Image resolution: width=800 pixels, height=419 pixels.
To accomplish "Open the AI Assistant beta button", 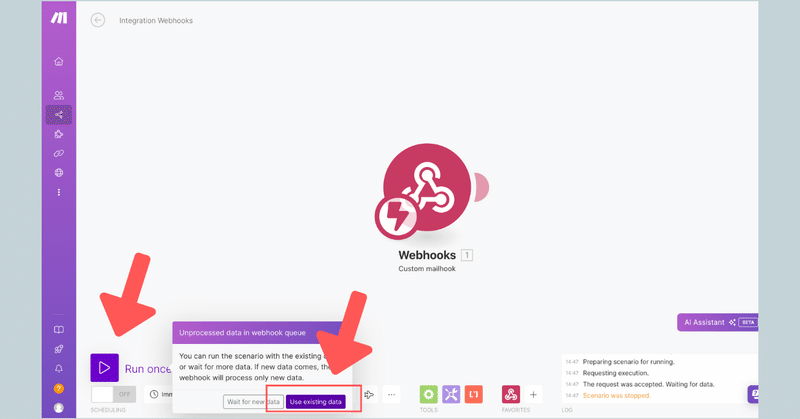I will pos(718,322).
